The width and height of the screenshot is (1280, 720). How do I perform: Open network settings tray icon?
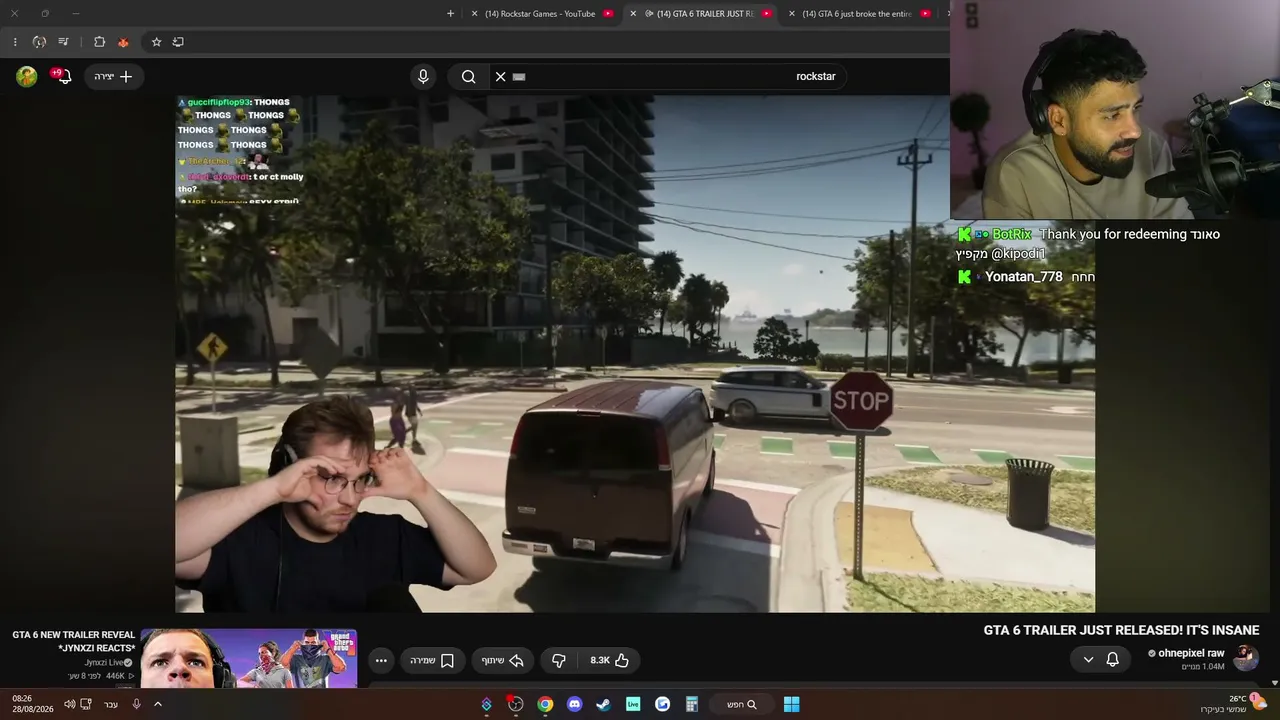point(86,704)
